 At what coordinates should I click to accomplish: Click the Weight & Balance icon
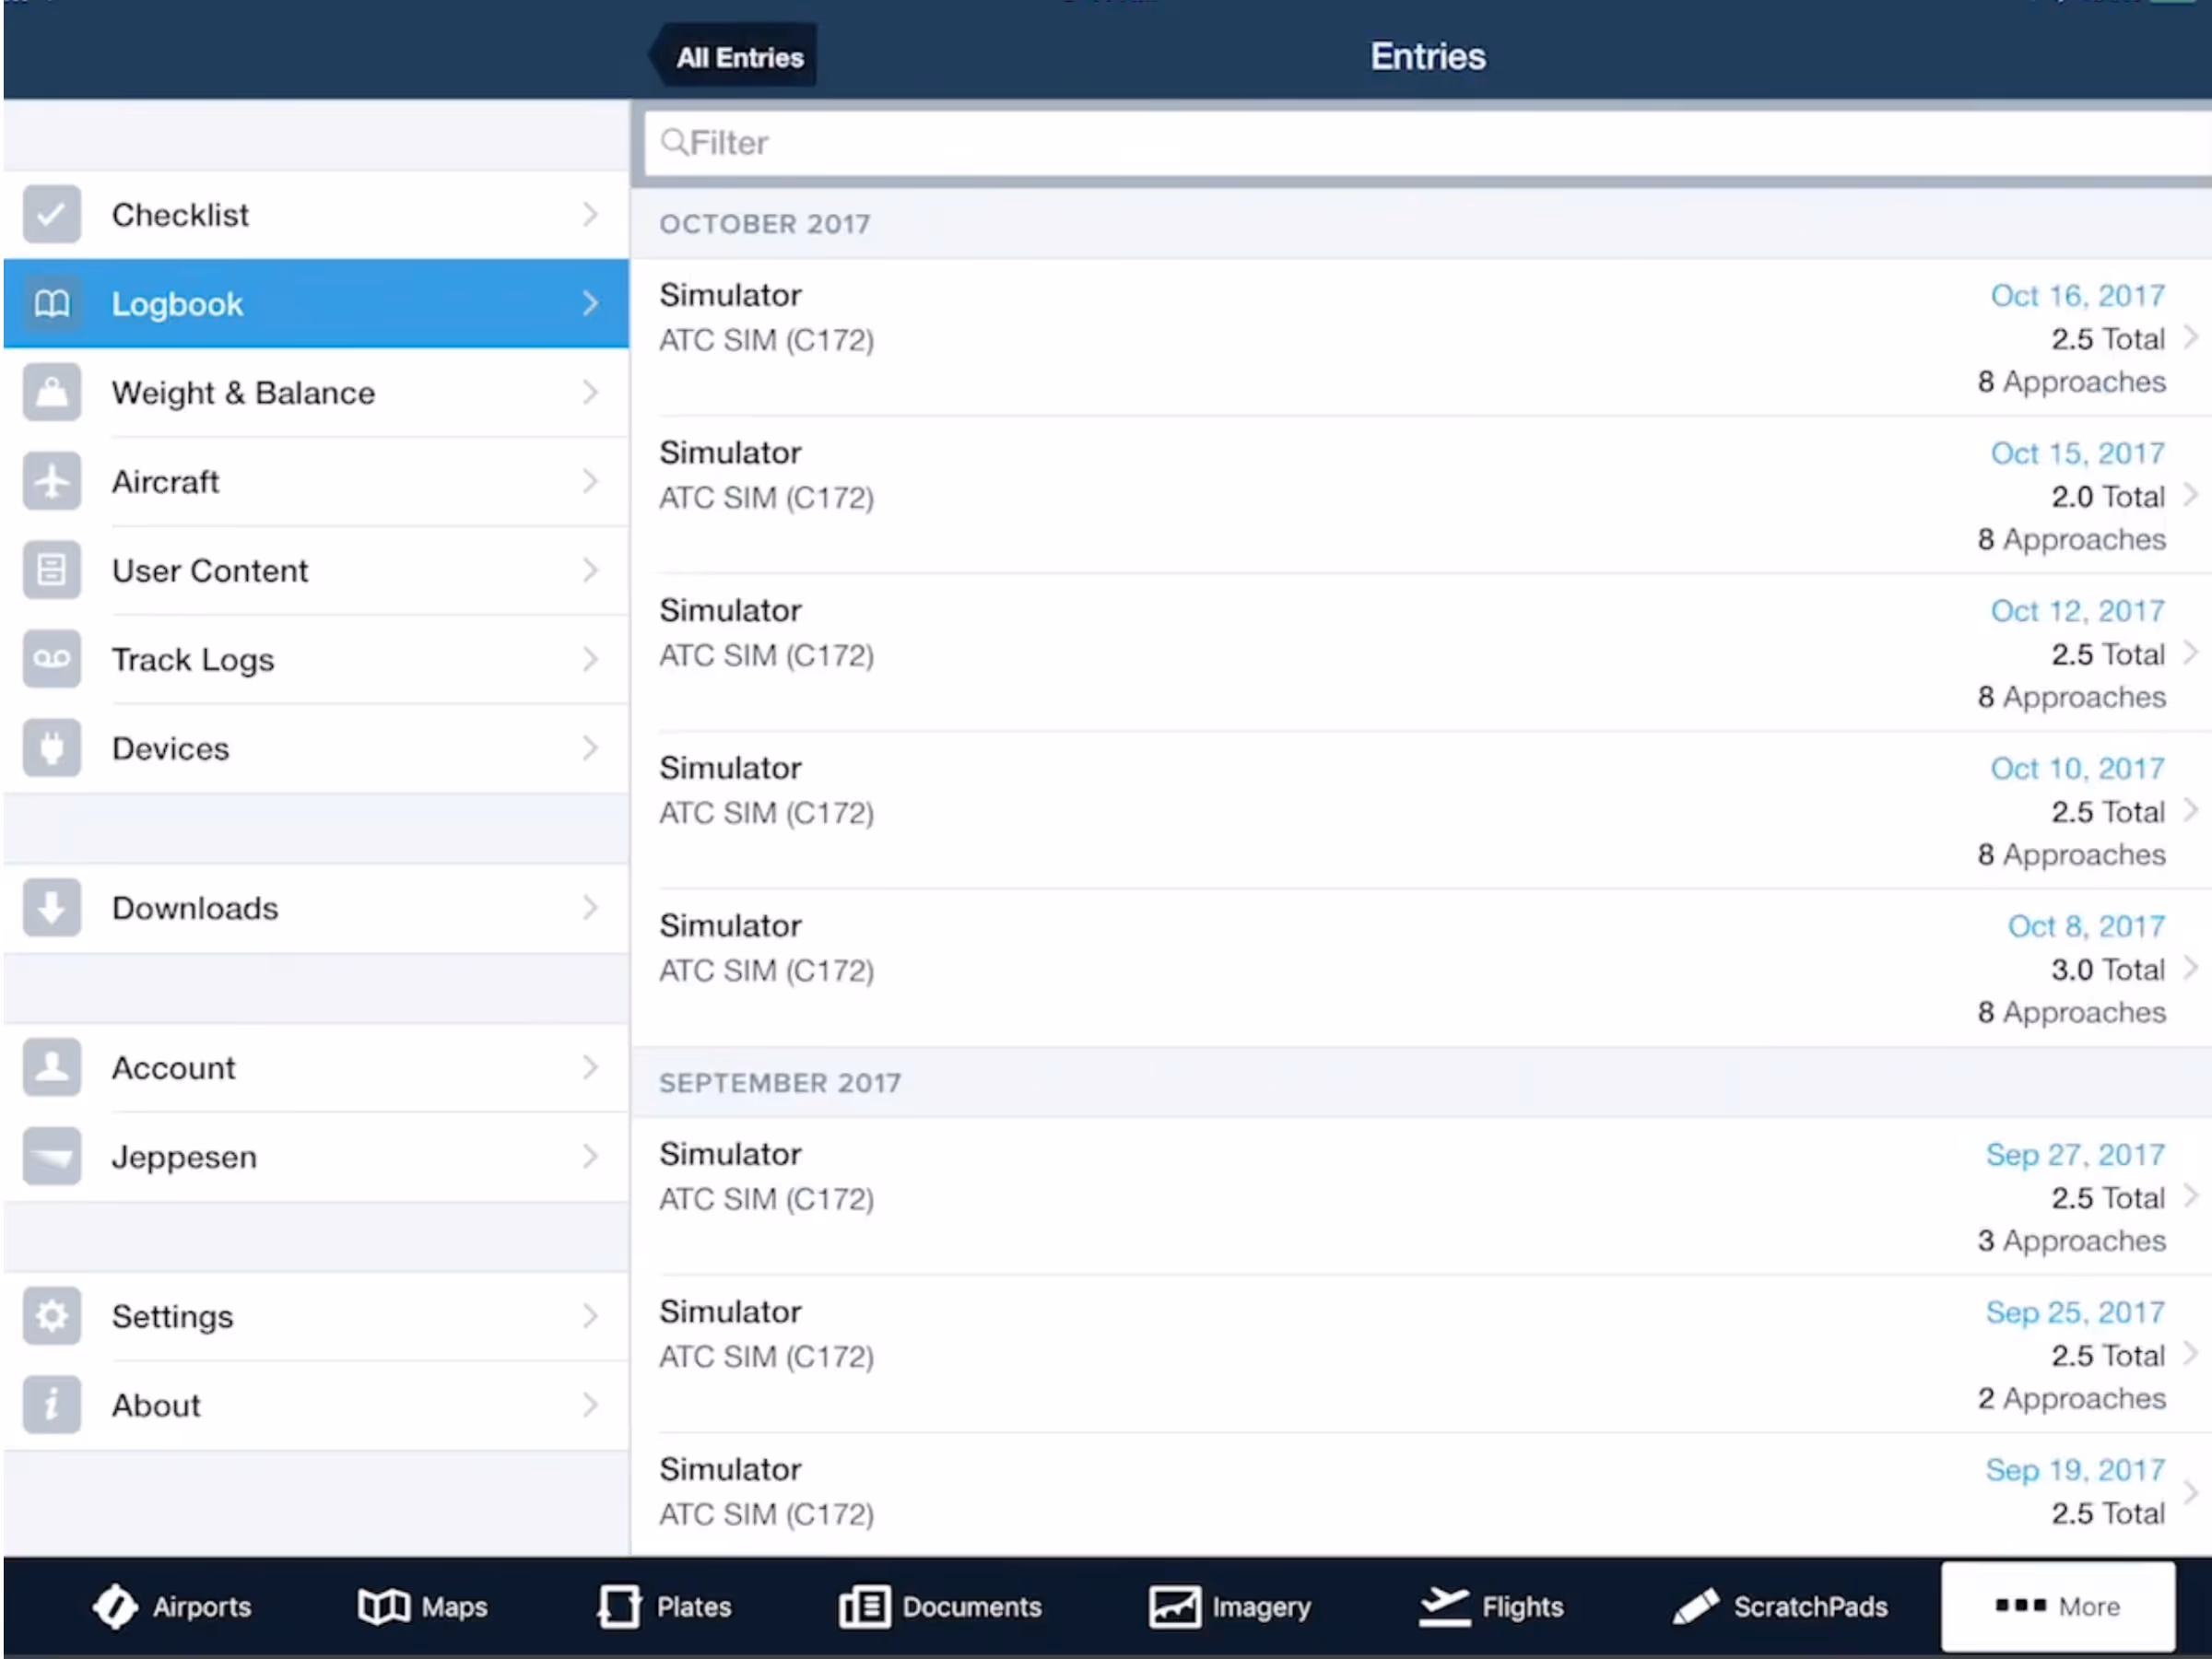(51, 392)
